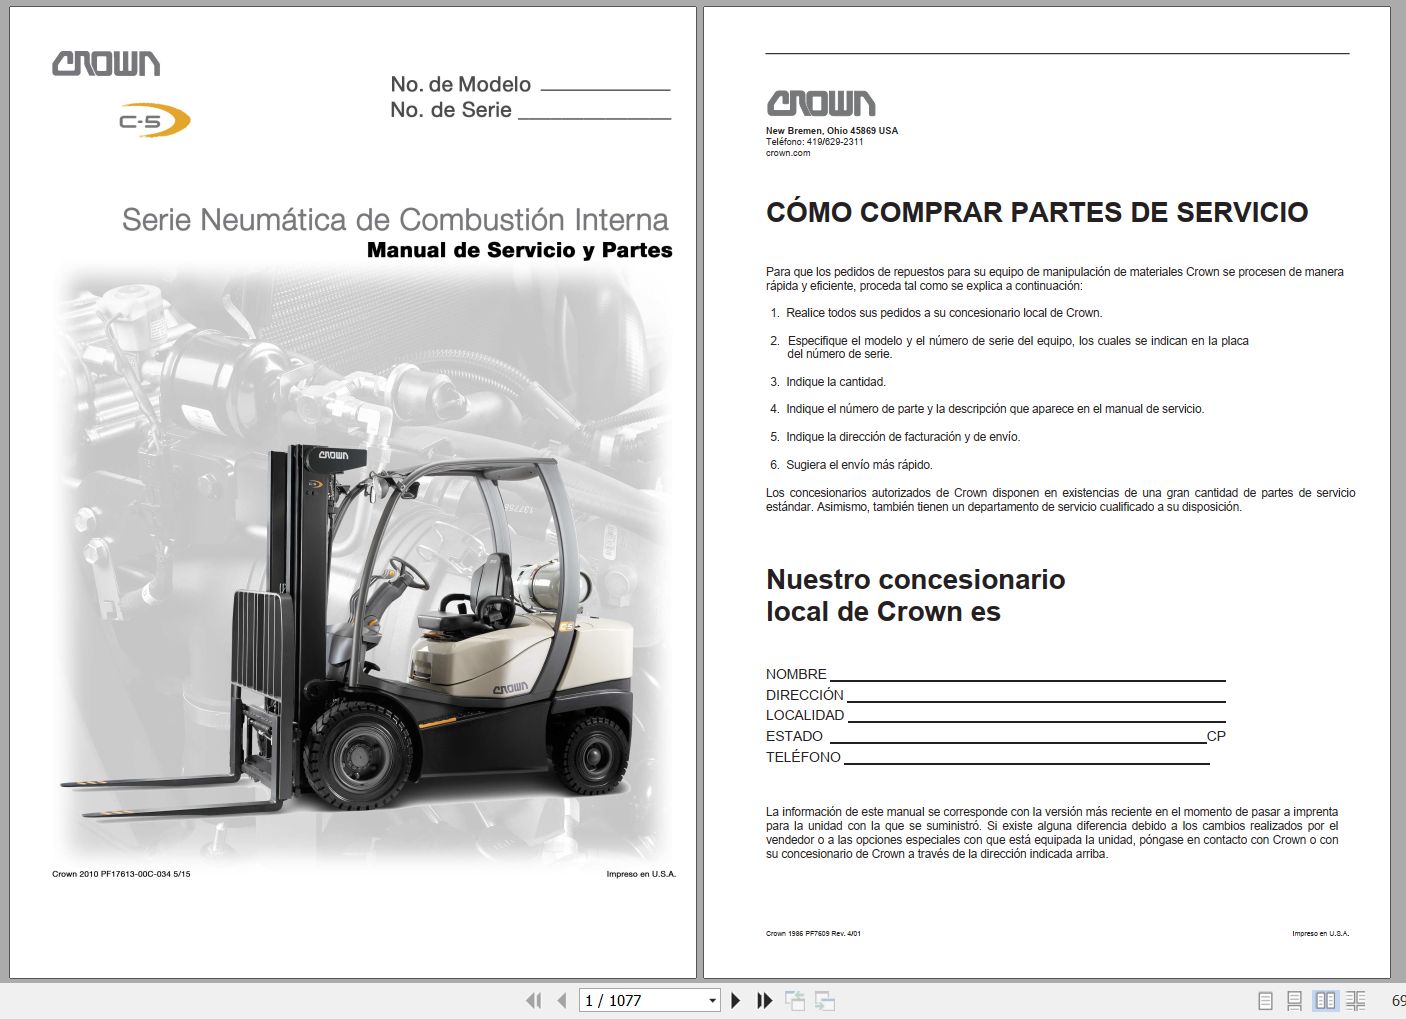Click the No. de Modelo line

click(x=605, y=88)
